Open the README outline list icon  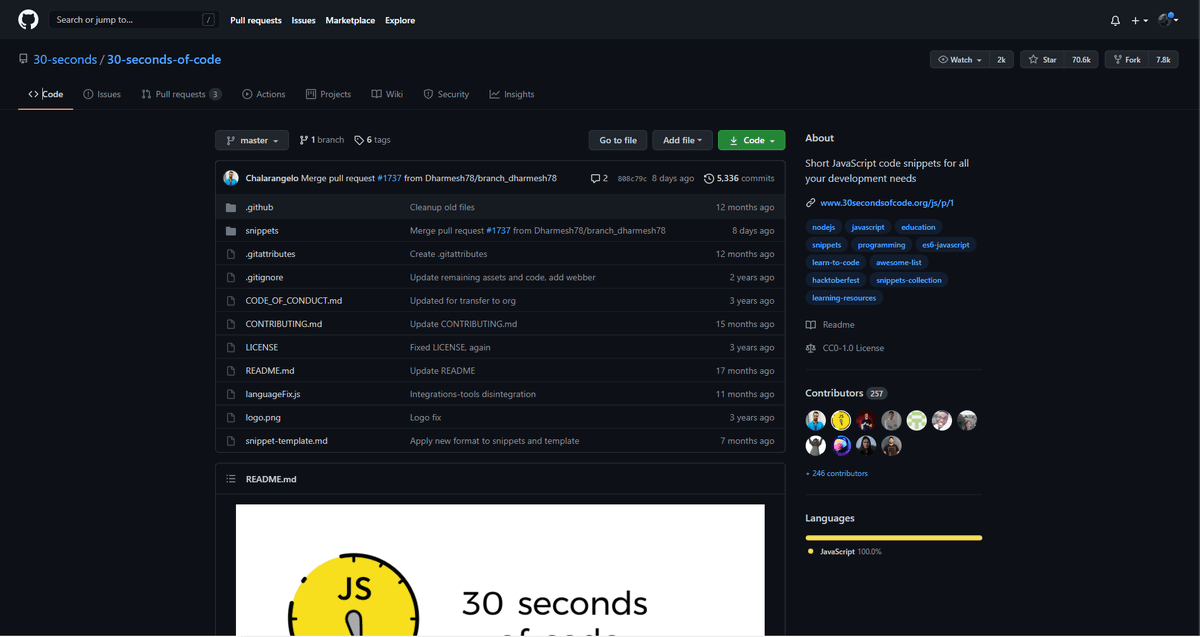[231, 479]
